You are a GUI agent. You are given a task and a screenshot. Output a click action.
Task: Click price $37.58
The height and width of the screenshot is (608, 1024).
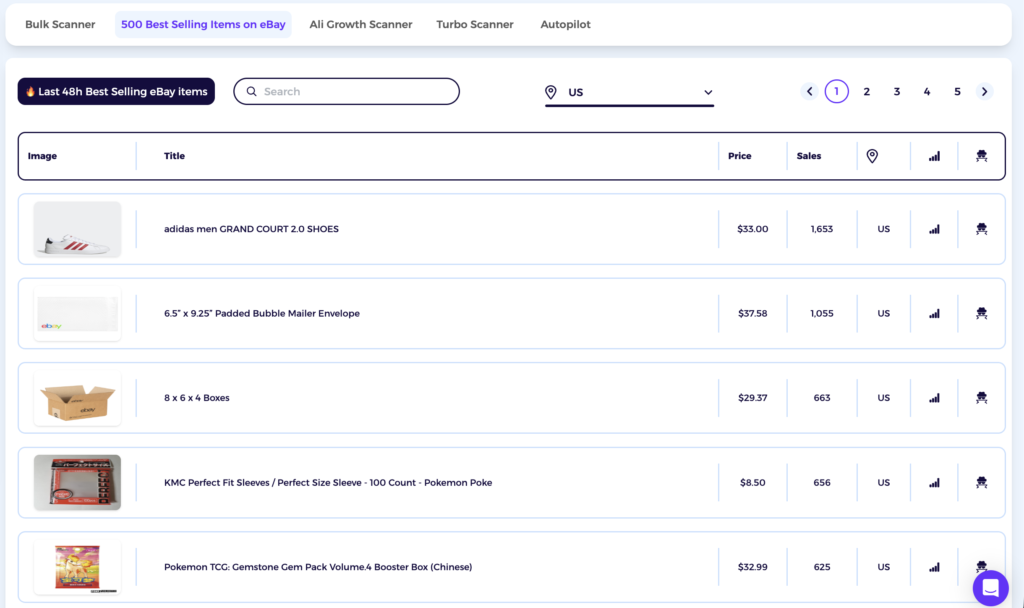click(753, 313)
